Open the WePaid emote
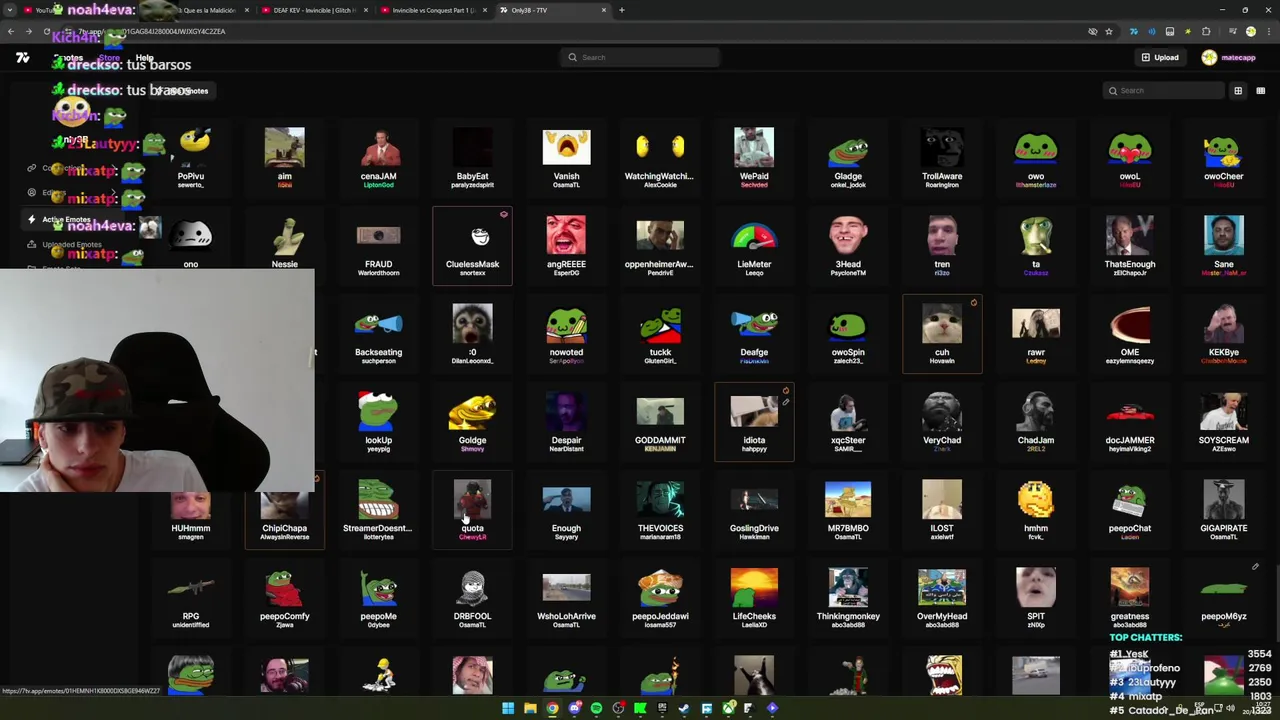The width and height of the screenshot is (1280, 720). click(754, 158)
